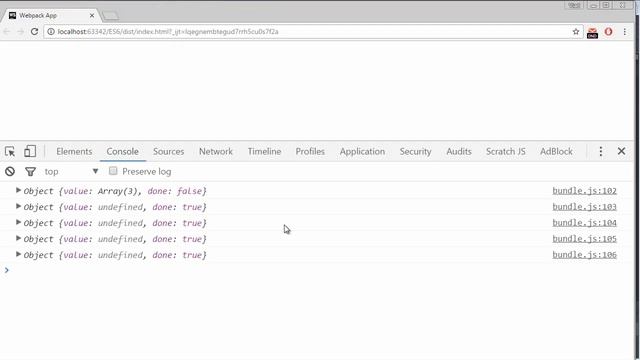
Task: Open the Audits tab
Action: coord(459,151)
